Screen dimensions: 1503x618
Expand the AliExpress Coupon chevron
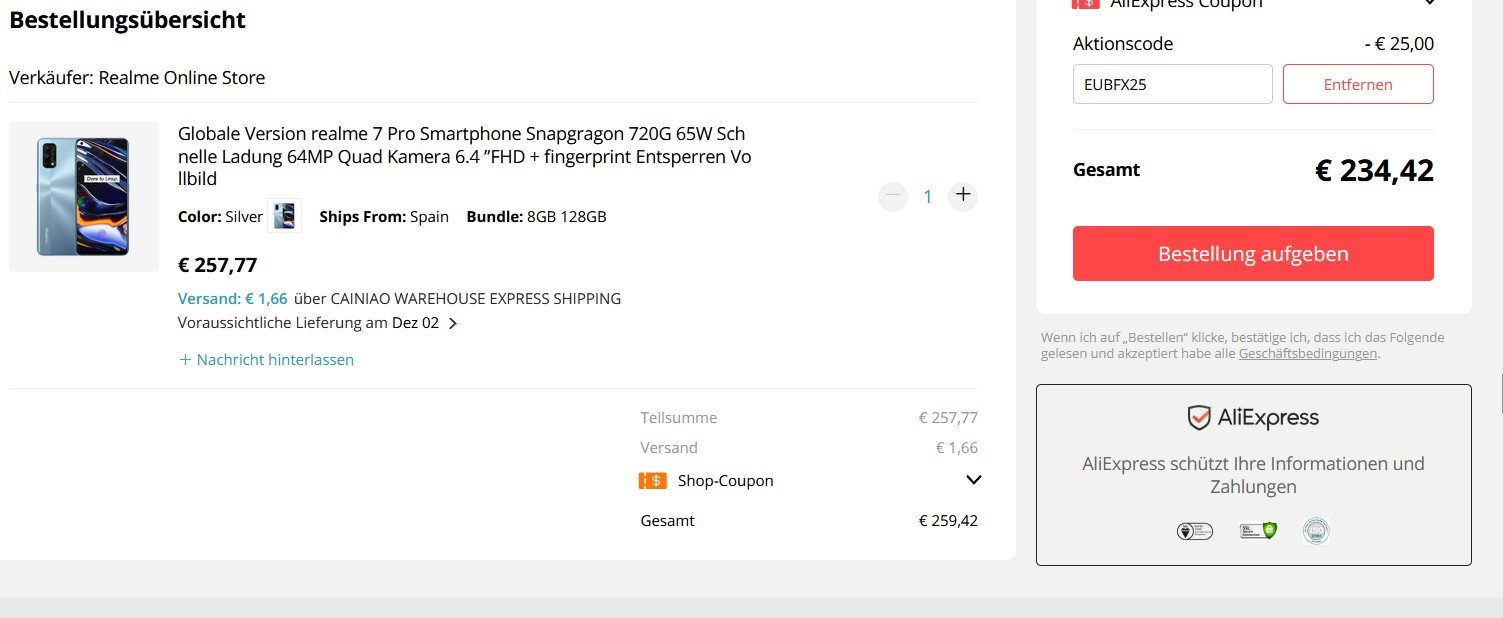click(x=1428, y=3)
